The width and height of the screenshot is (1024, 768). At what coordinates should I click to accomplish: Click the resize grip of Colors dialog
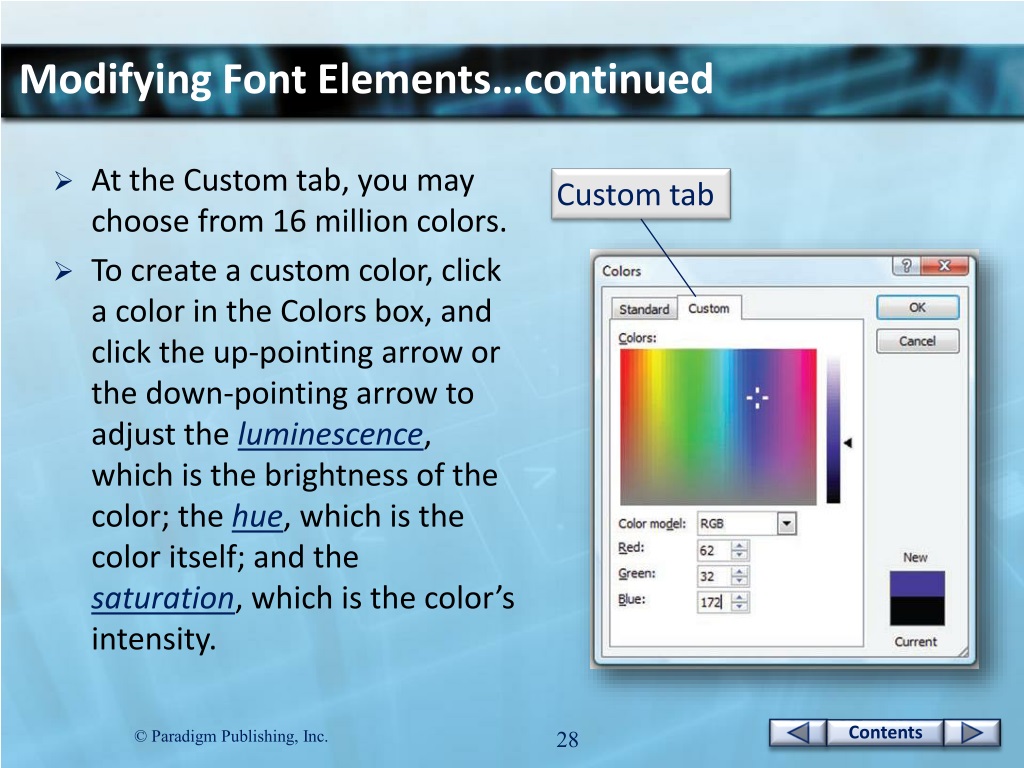pyautogui.click(x=963, y=652)
